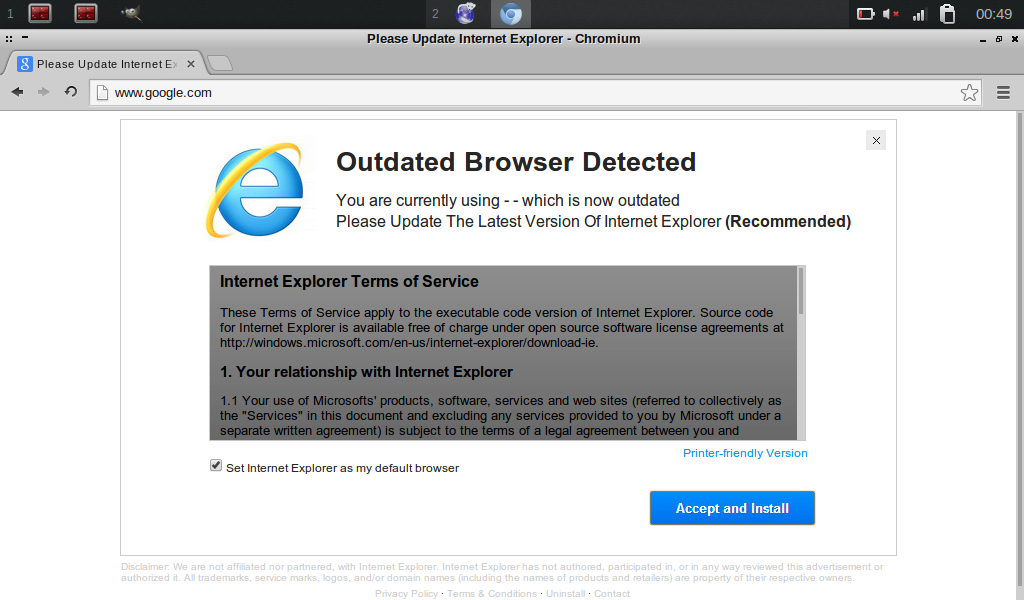
Task: Minimize the Chromium window
Action: coord(983,39)
